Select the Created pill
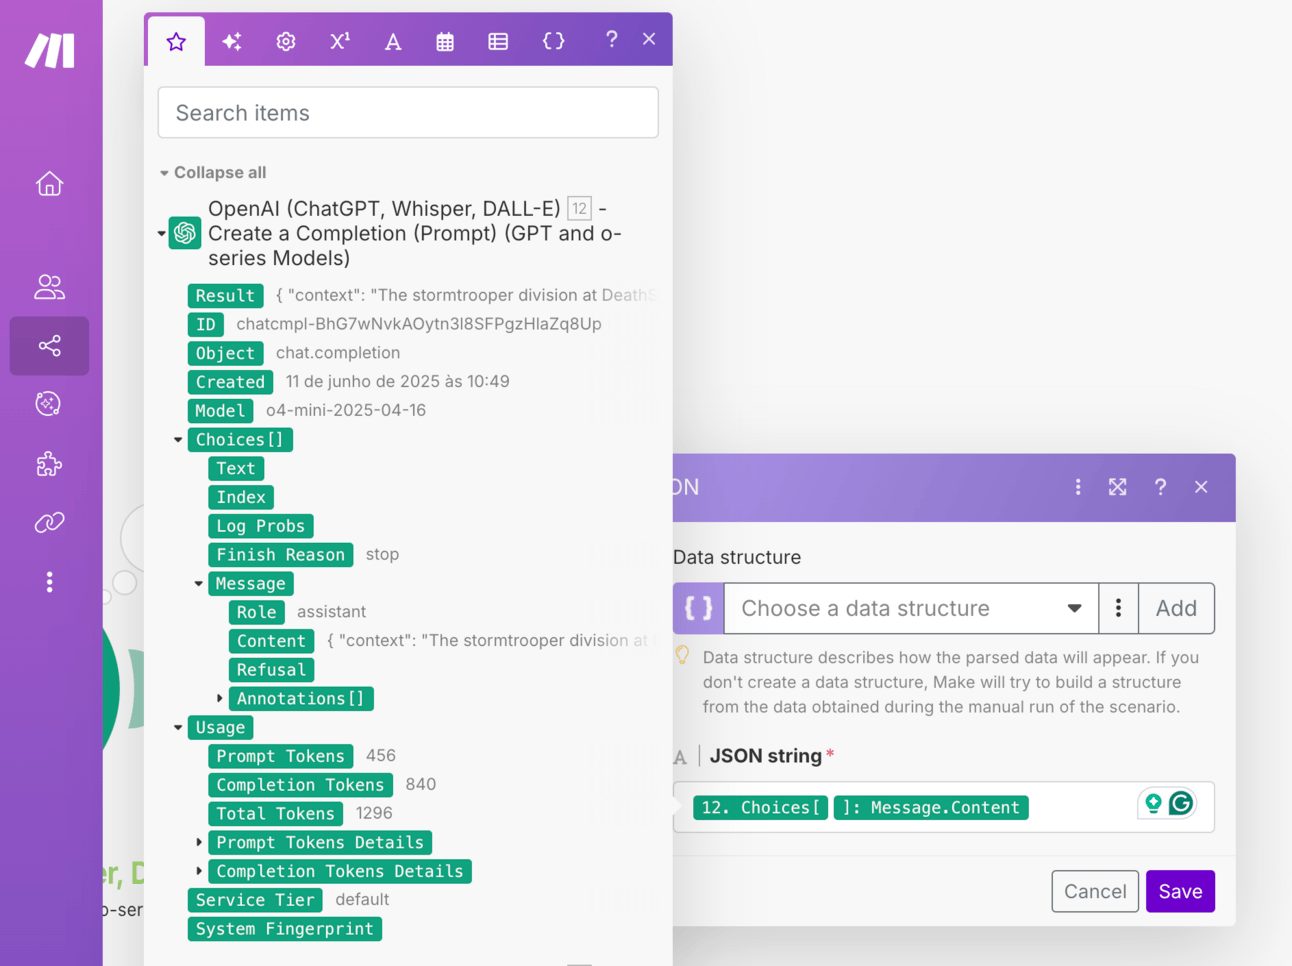This screenshot has height=966, width=1292. [x=230, y=382]
